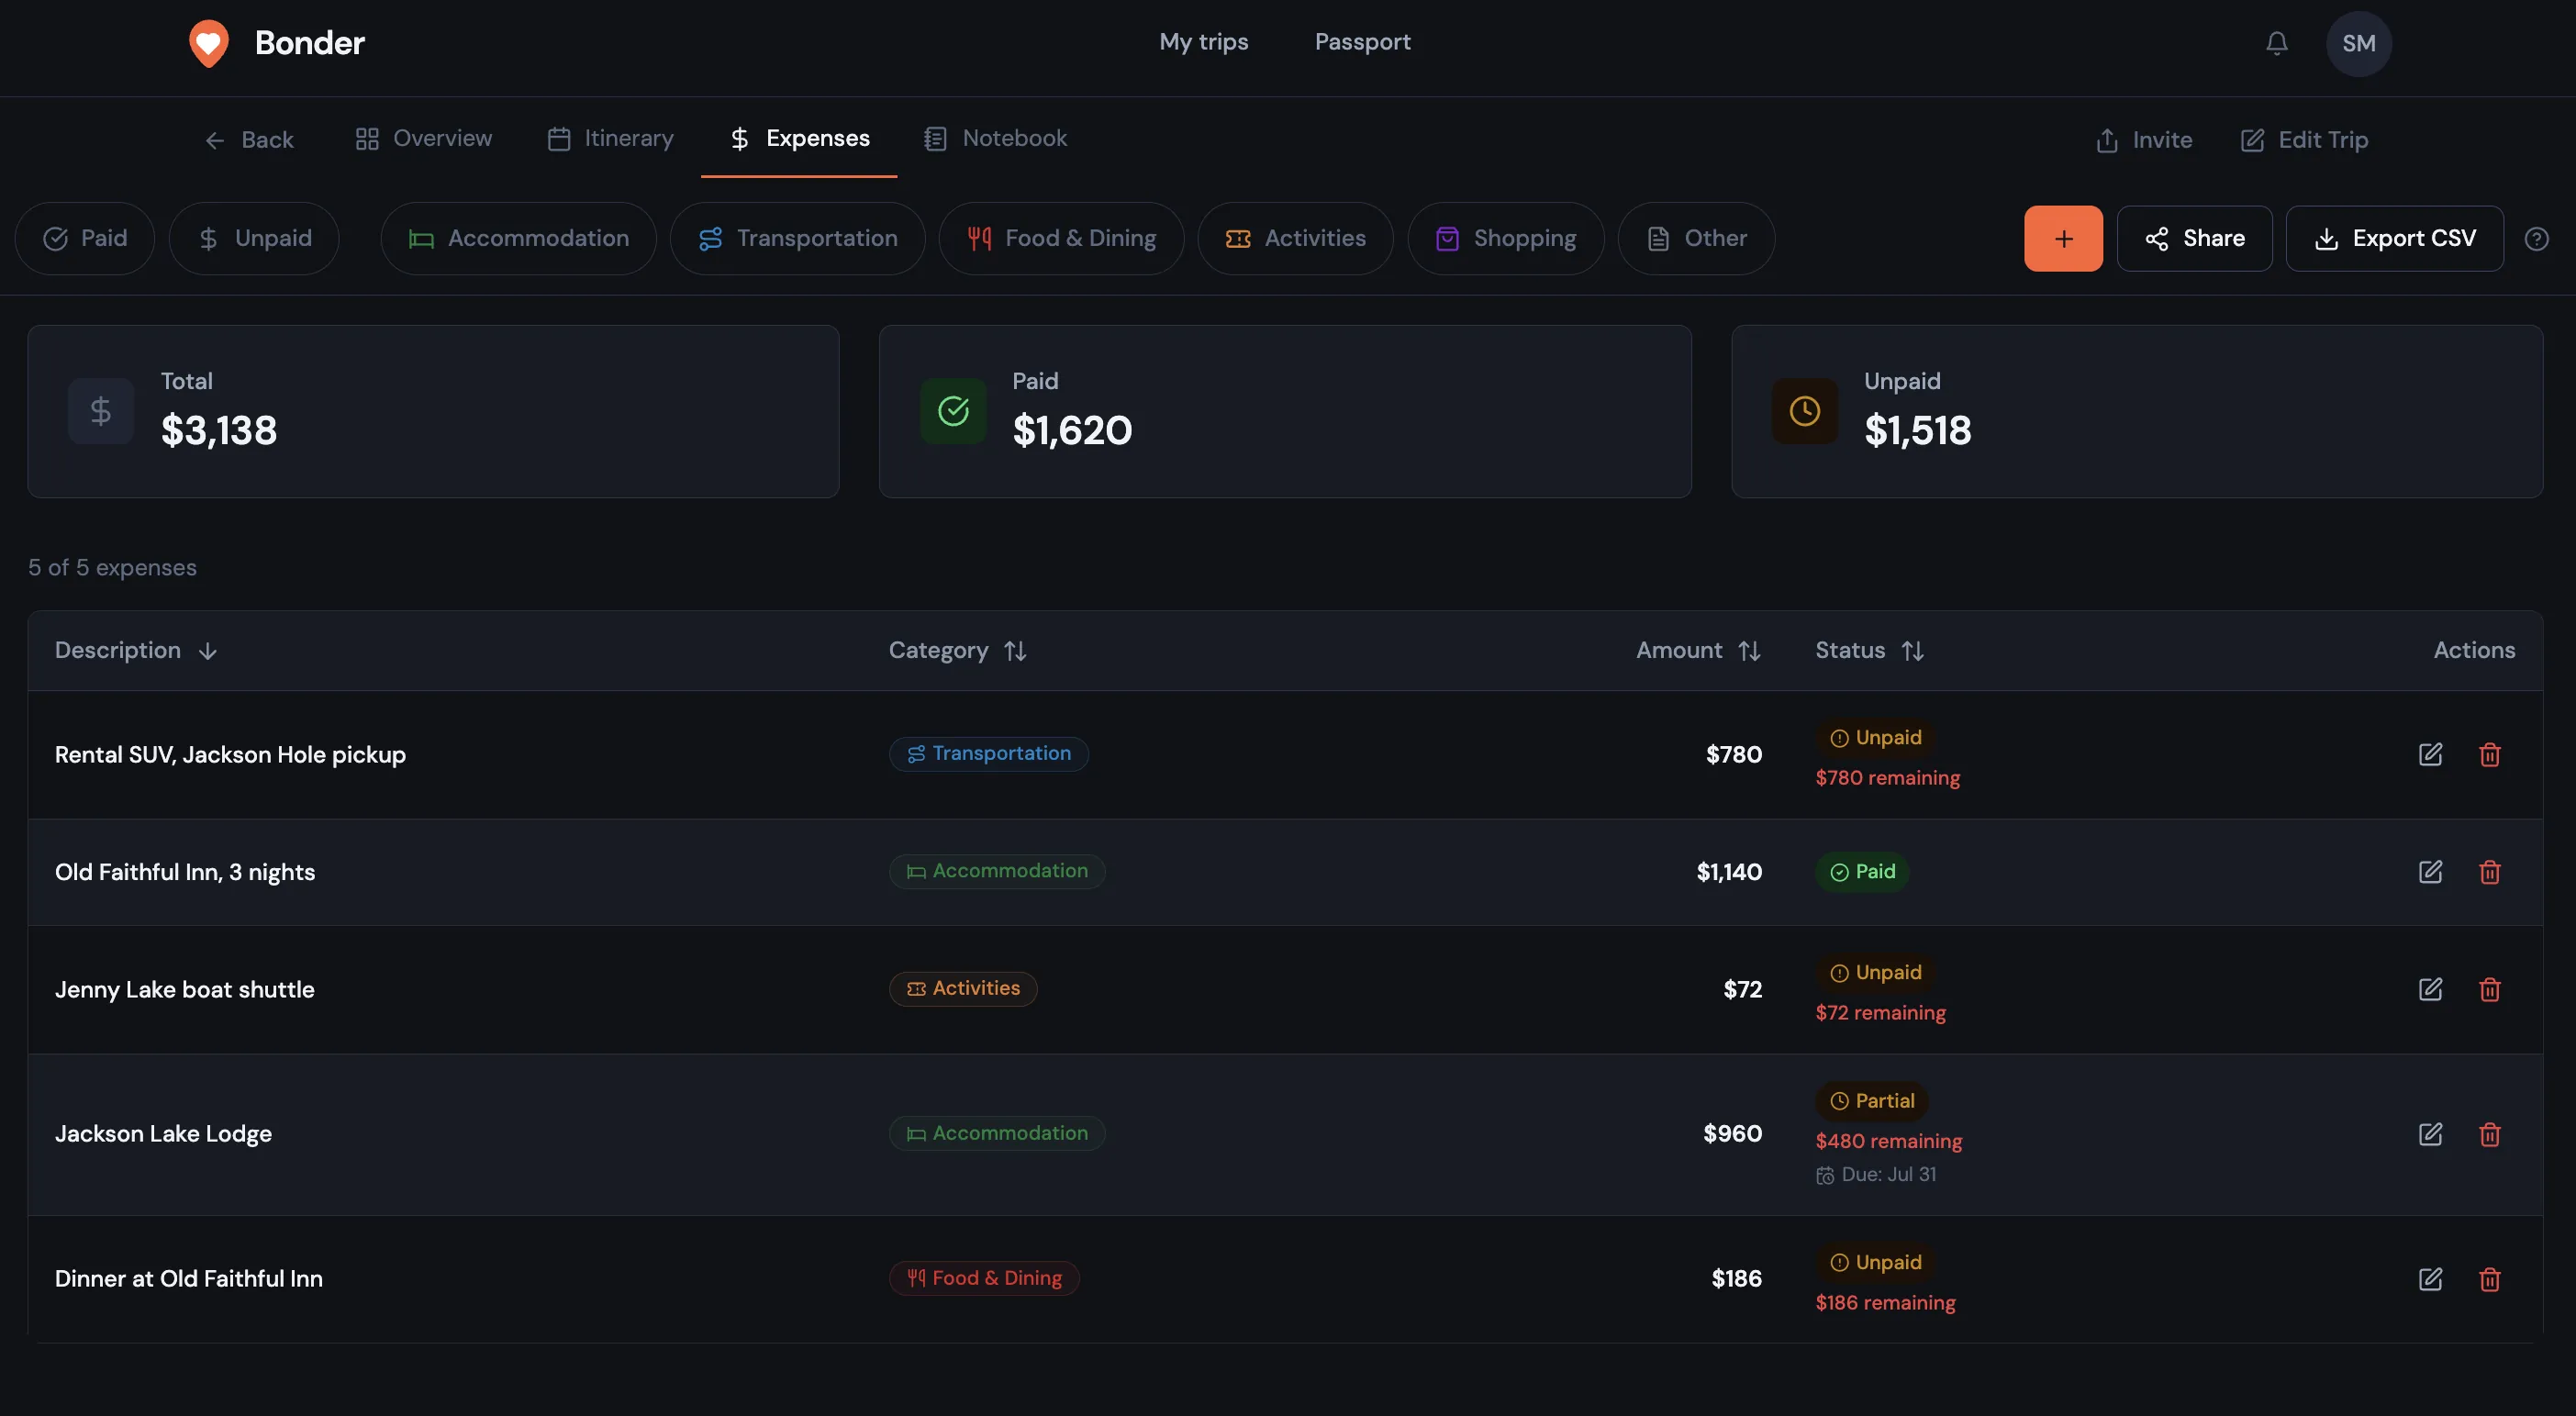The height and width of the screenshot is (1416, 2576).
Task: Filter by Shopping category
Action: tap(1505, 238)
